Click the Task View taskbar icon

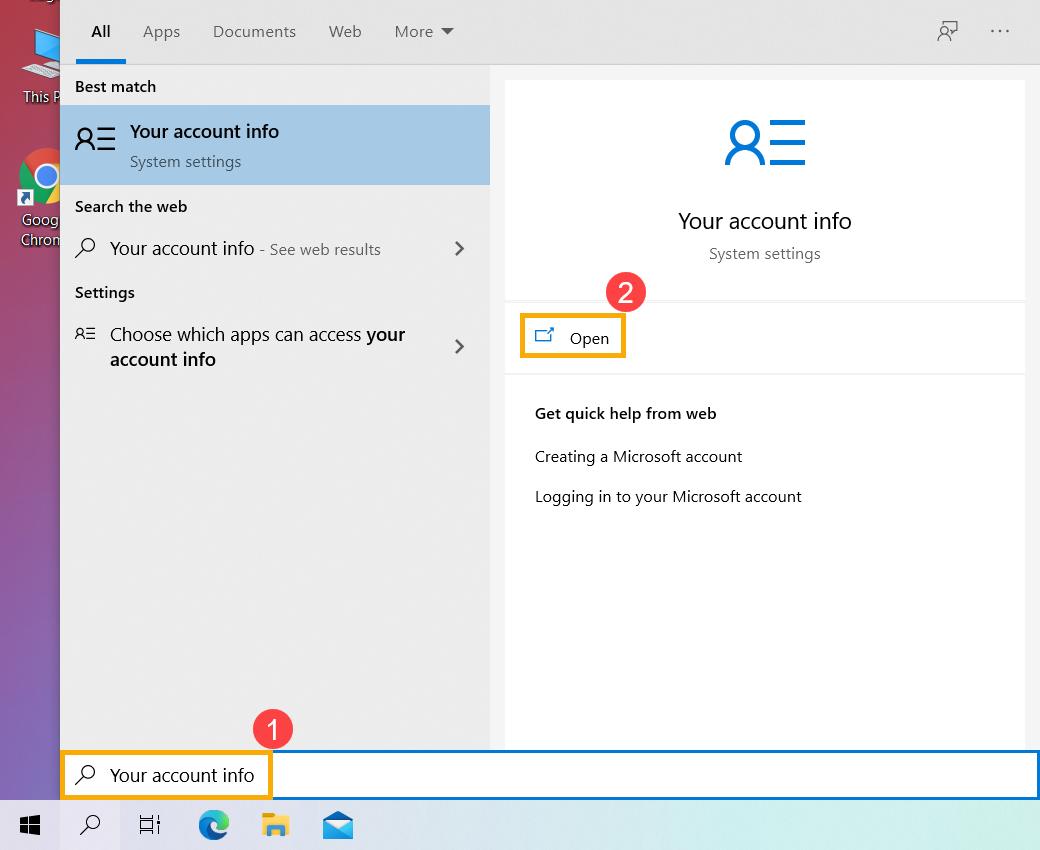click(x=149, y=825)
